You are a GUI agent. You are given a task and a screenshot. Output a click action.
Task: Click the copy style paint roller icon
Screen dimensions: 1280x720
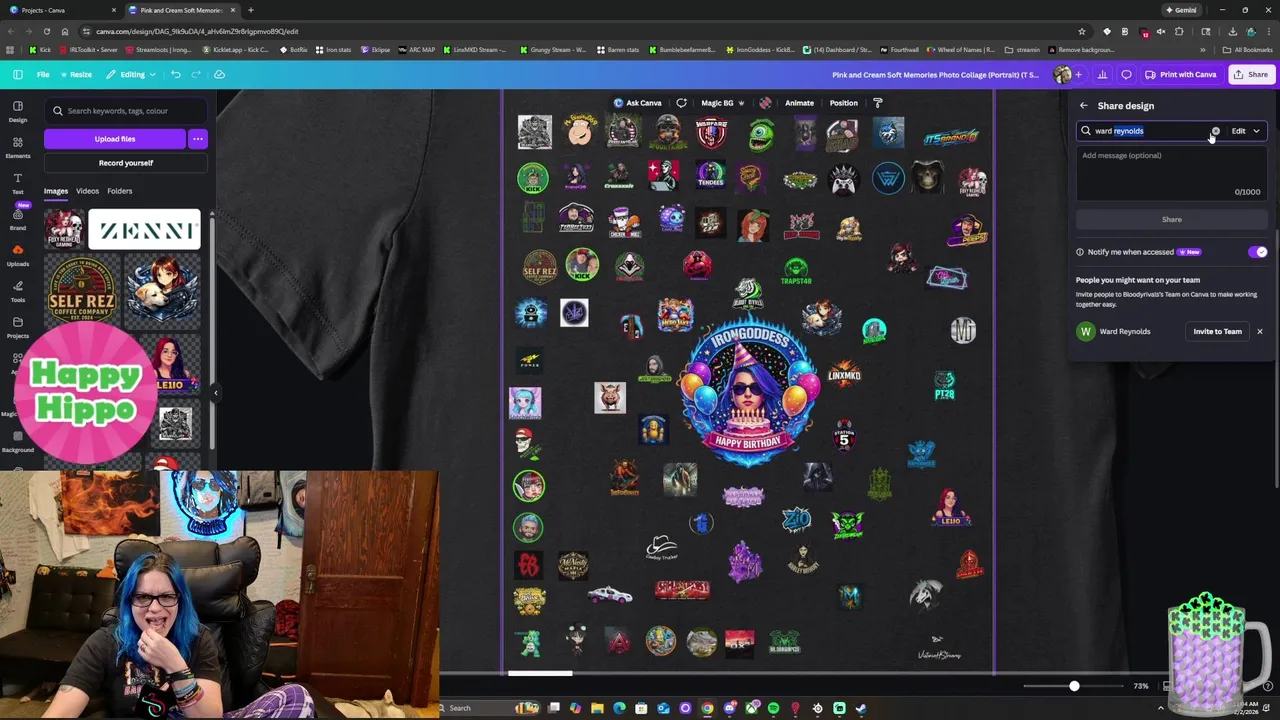tap(878, 102)
